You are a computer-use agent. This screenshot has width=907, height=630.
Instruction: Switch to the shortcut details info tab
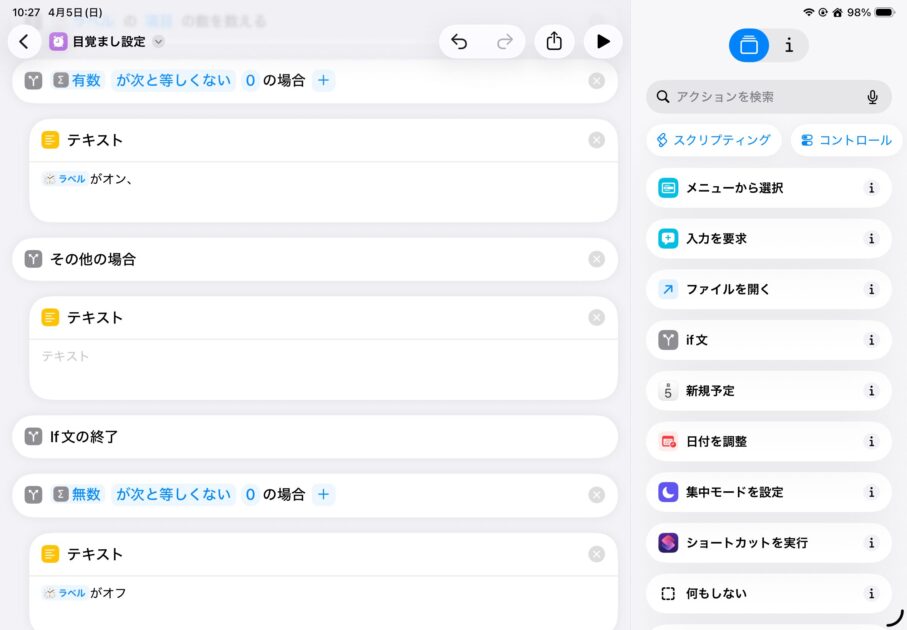(789, 45)
